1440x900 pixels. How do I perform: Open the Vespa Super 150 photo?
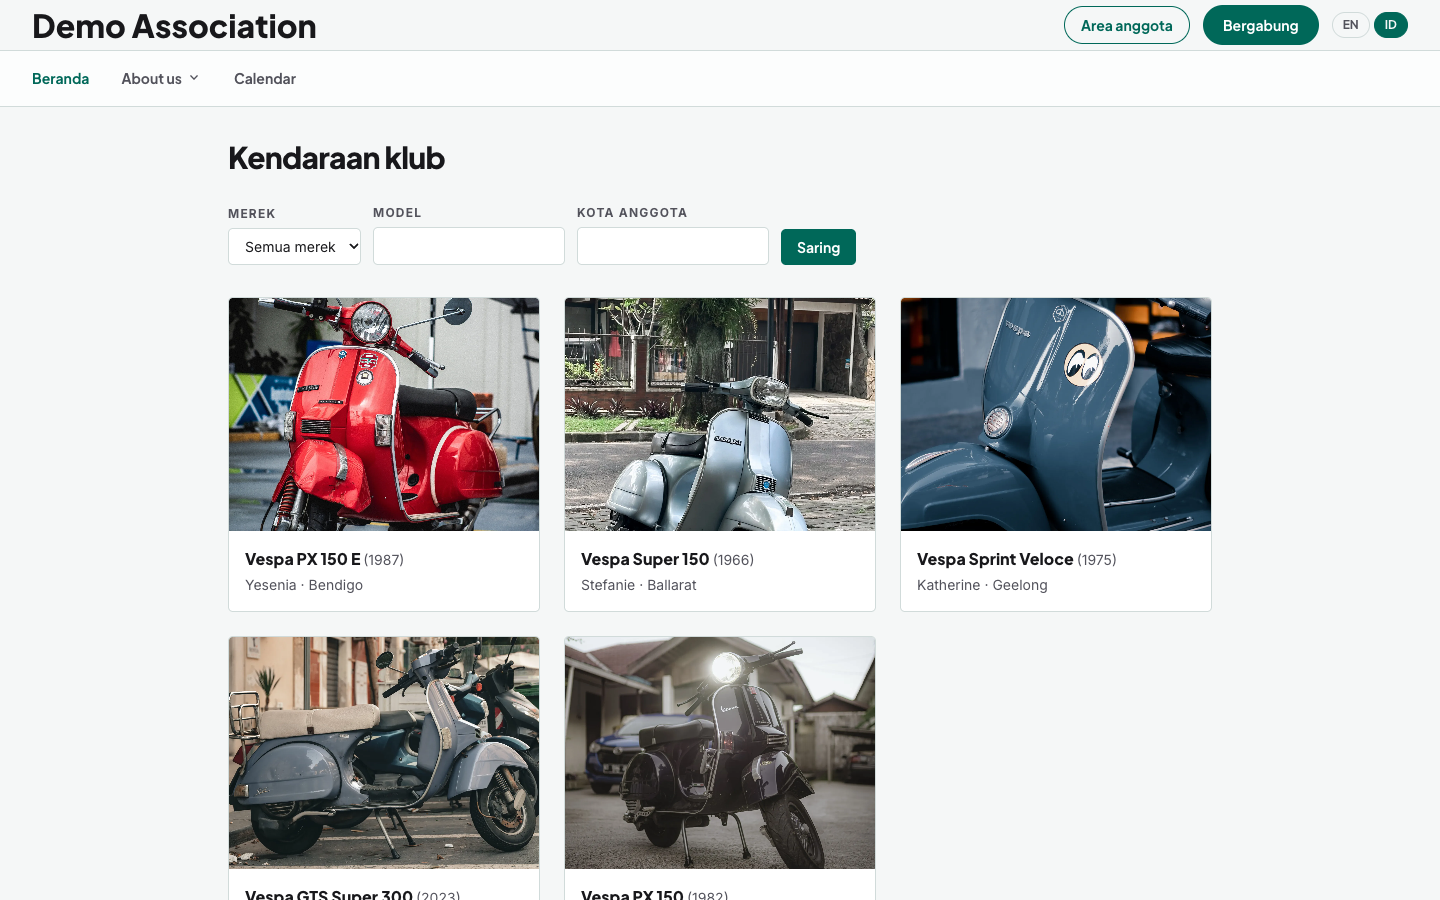(720, 414)
